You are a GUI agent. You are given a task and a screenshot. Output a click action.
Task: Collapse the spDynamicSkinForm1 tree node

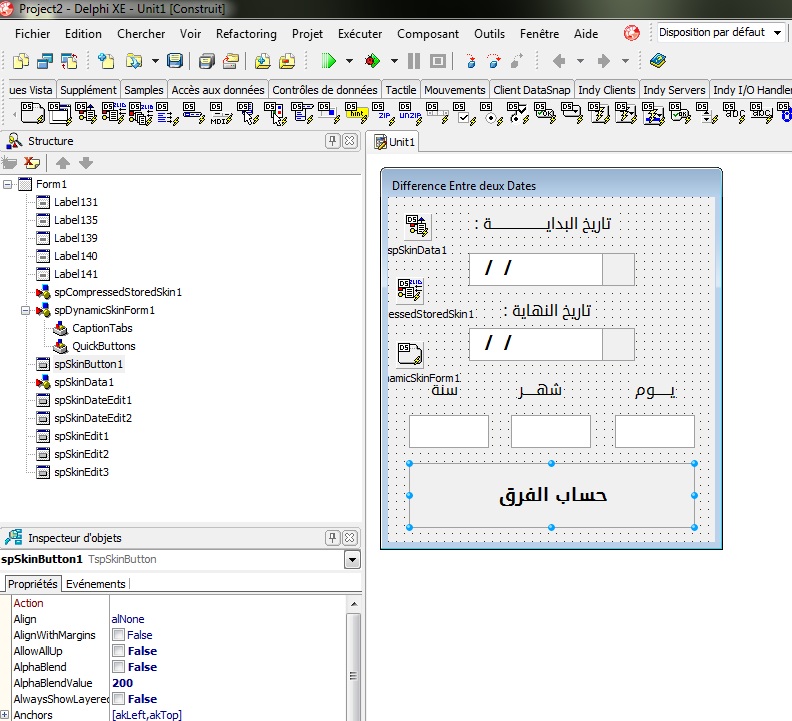(26, 310)
